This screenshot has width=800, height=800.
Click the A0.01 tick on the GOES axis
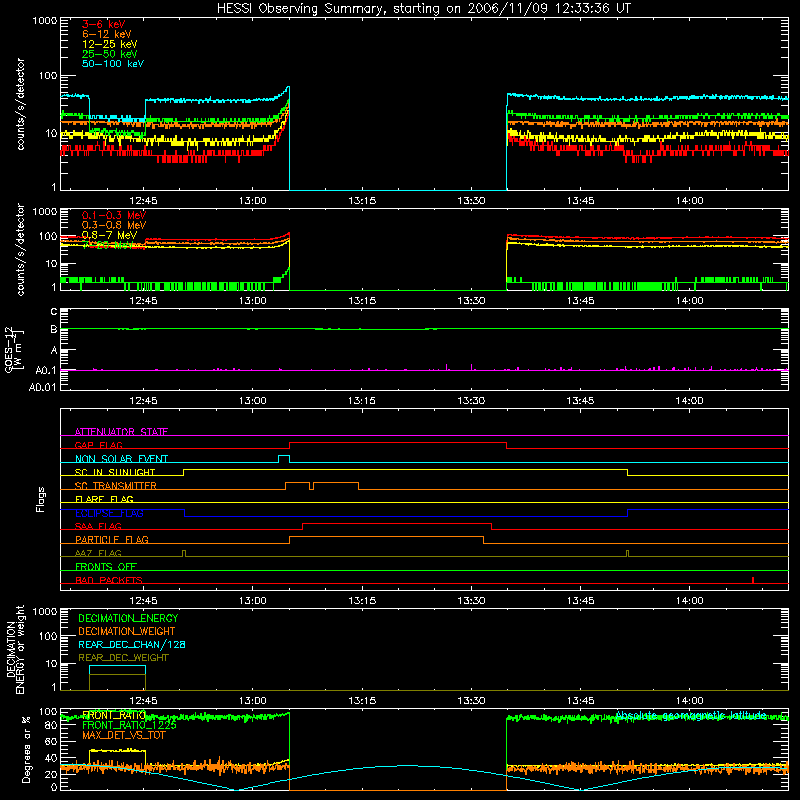(x=42, y=387)
